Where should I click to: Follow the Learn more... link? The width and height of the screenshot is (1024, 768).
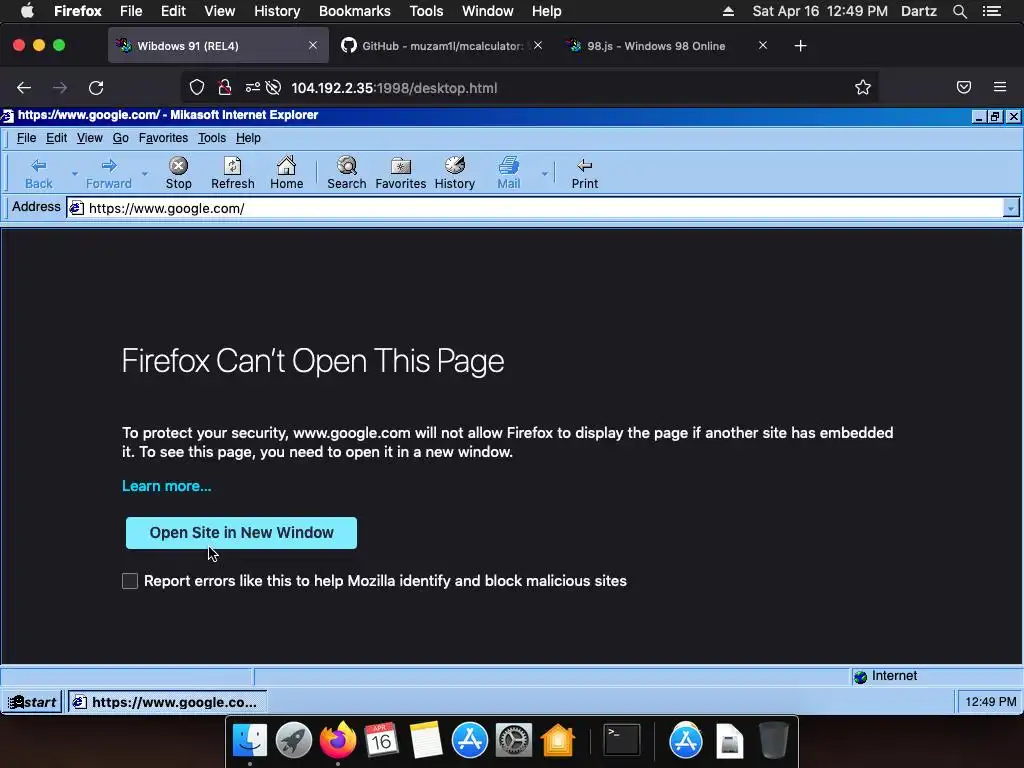point(167,486)
